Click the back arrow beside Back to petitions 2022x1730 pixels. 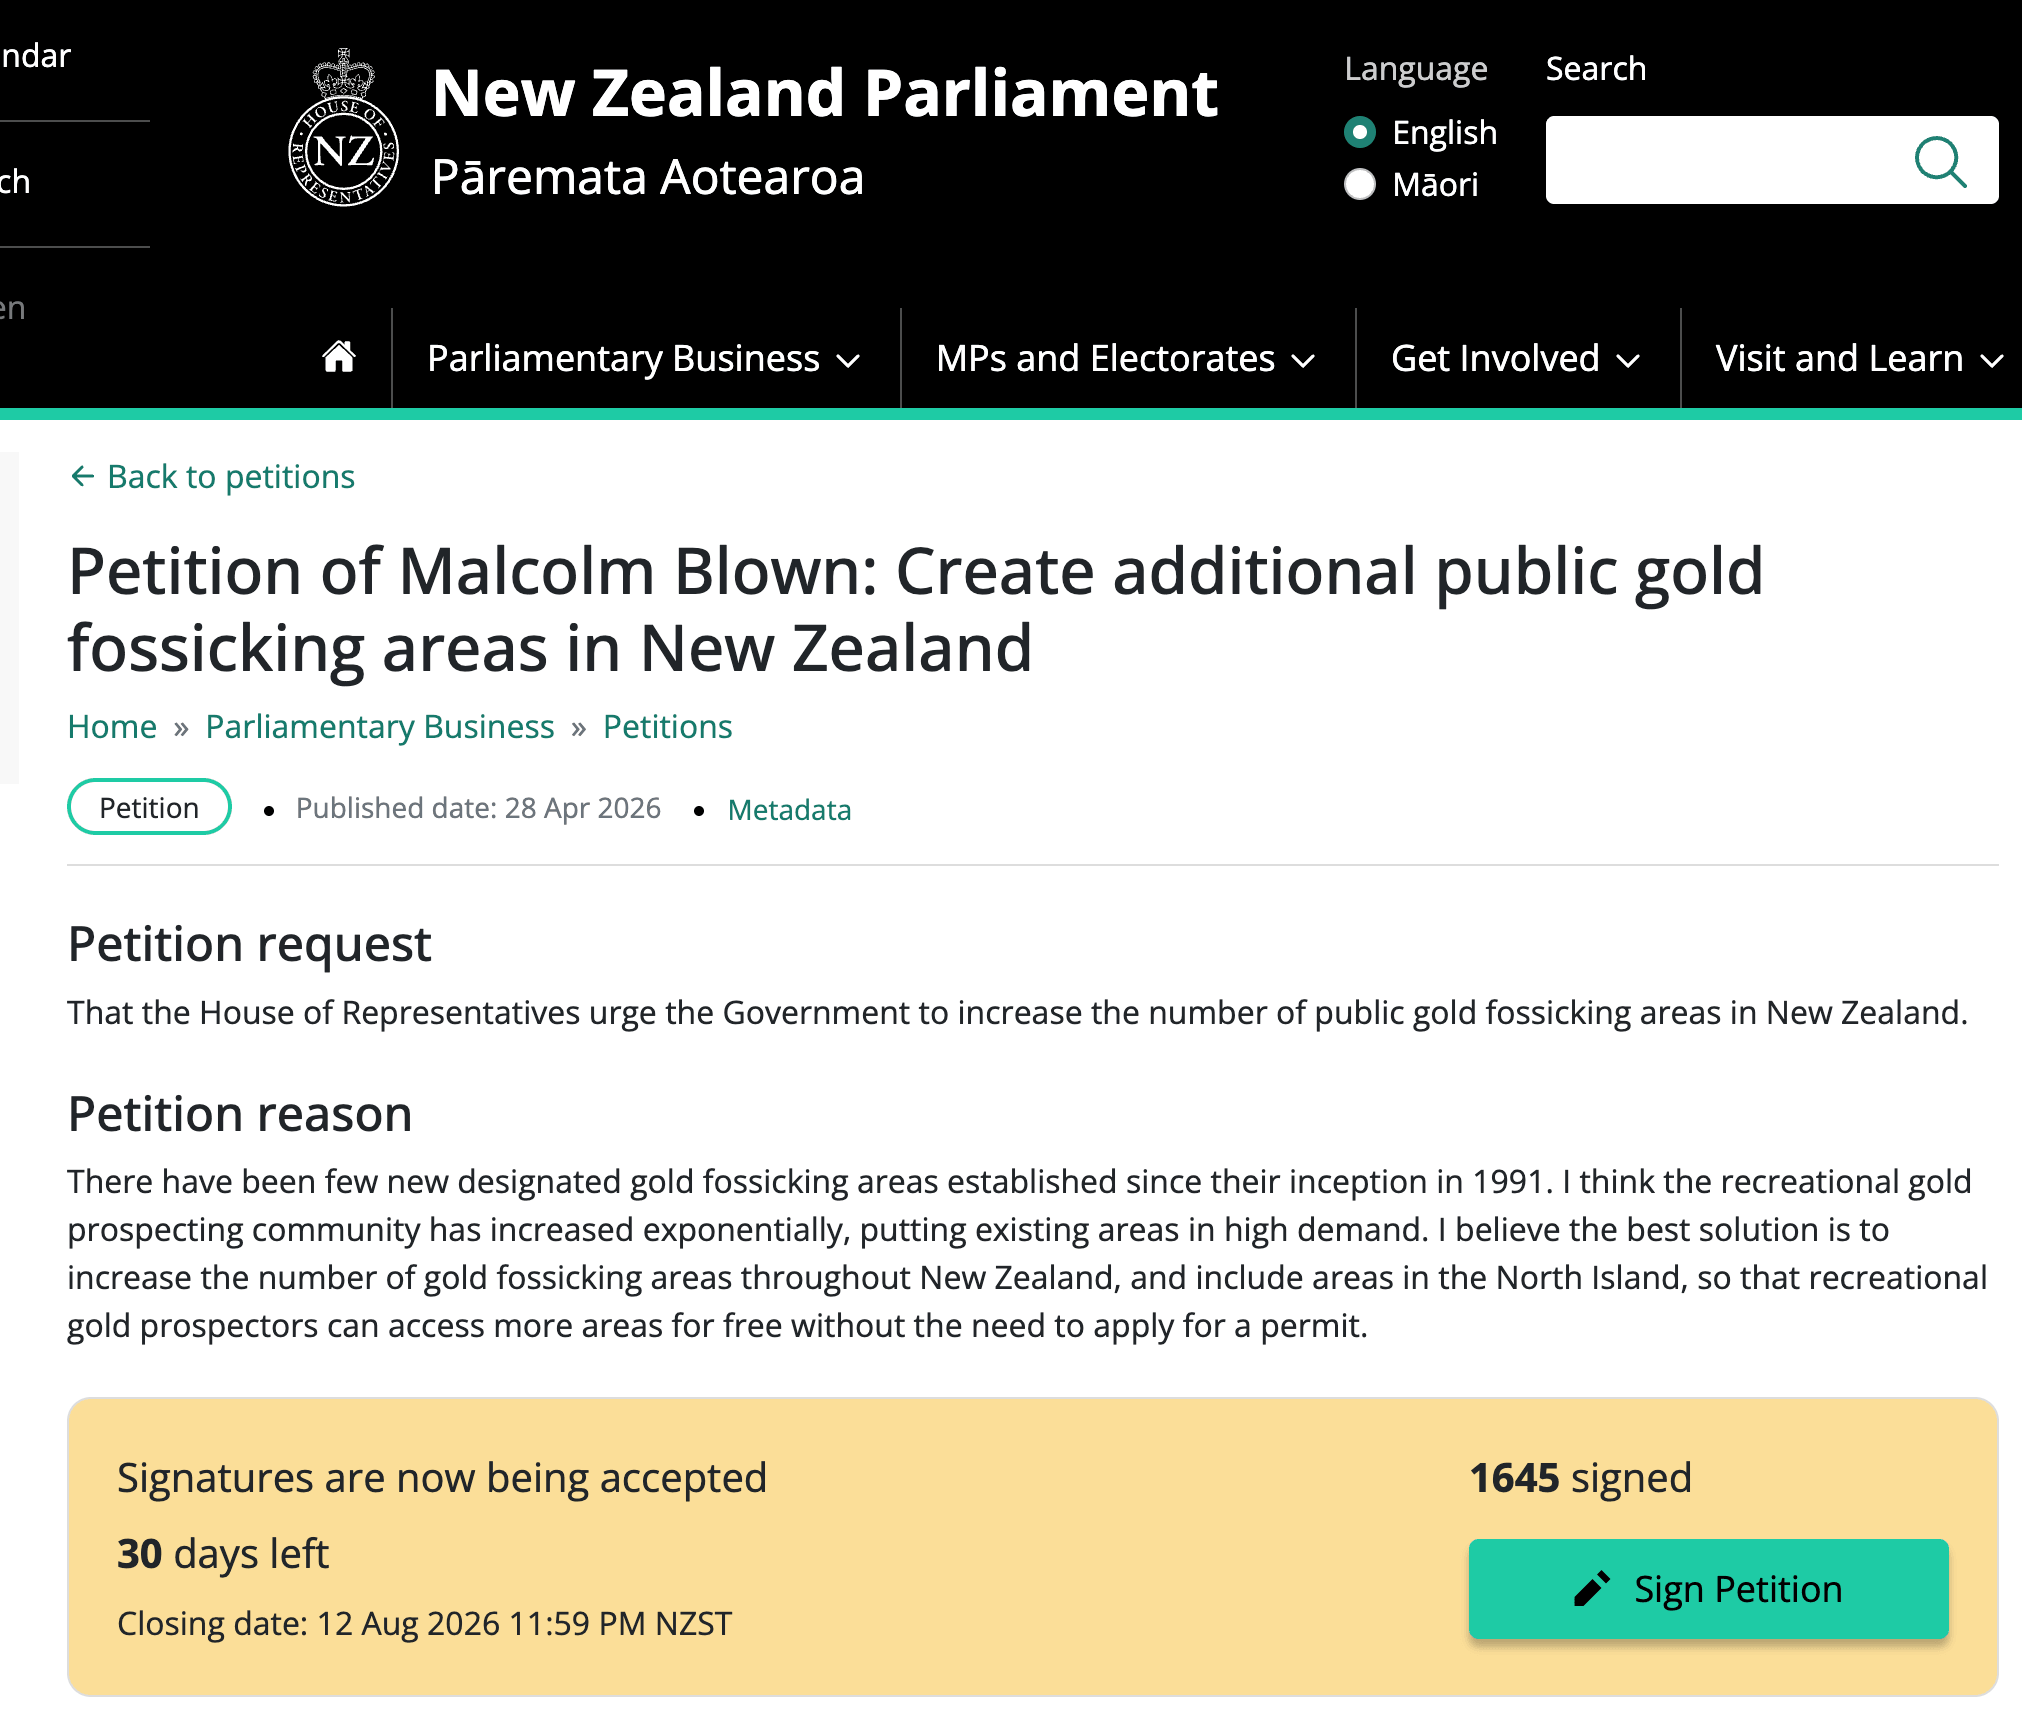(83, 477)
